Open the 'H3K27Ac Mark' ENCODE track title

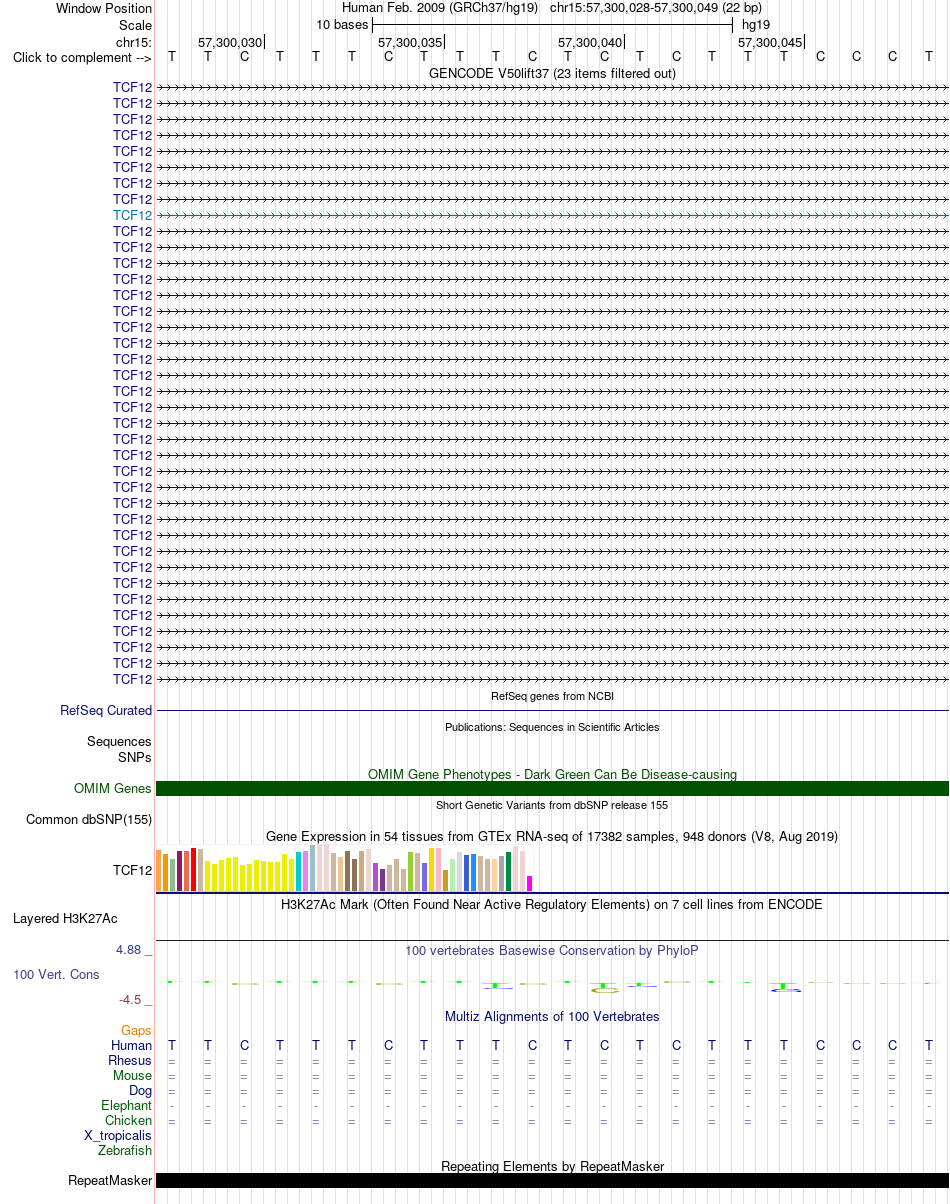click(x=552, y=904)
